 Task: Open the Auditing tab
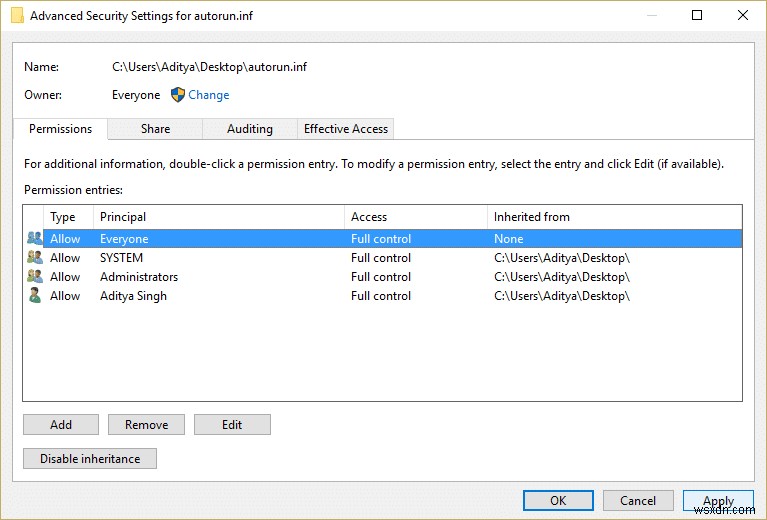(250, 129)
